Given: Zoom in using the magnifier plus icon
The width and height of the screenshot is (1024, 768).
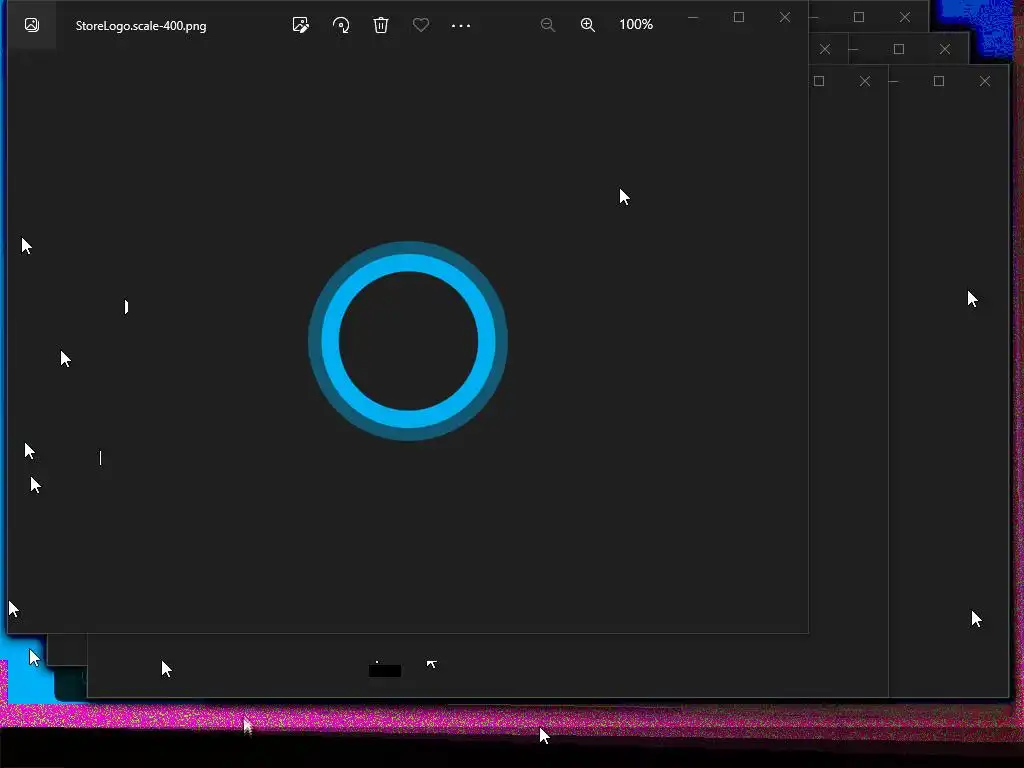Looking at the screenshot, I should [588, 25].
